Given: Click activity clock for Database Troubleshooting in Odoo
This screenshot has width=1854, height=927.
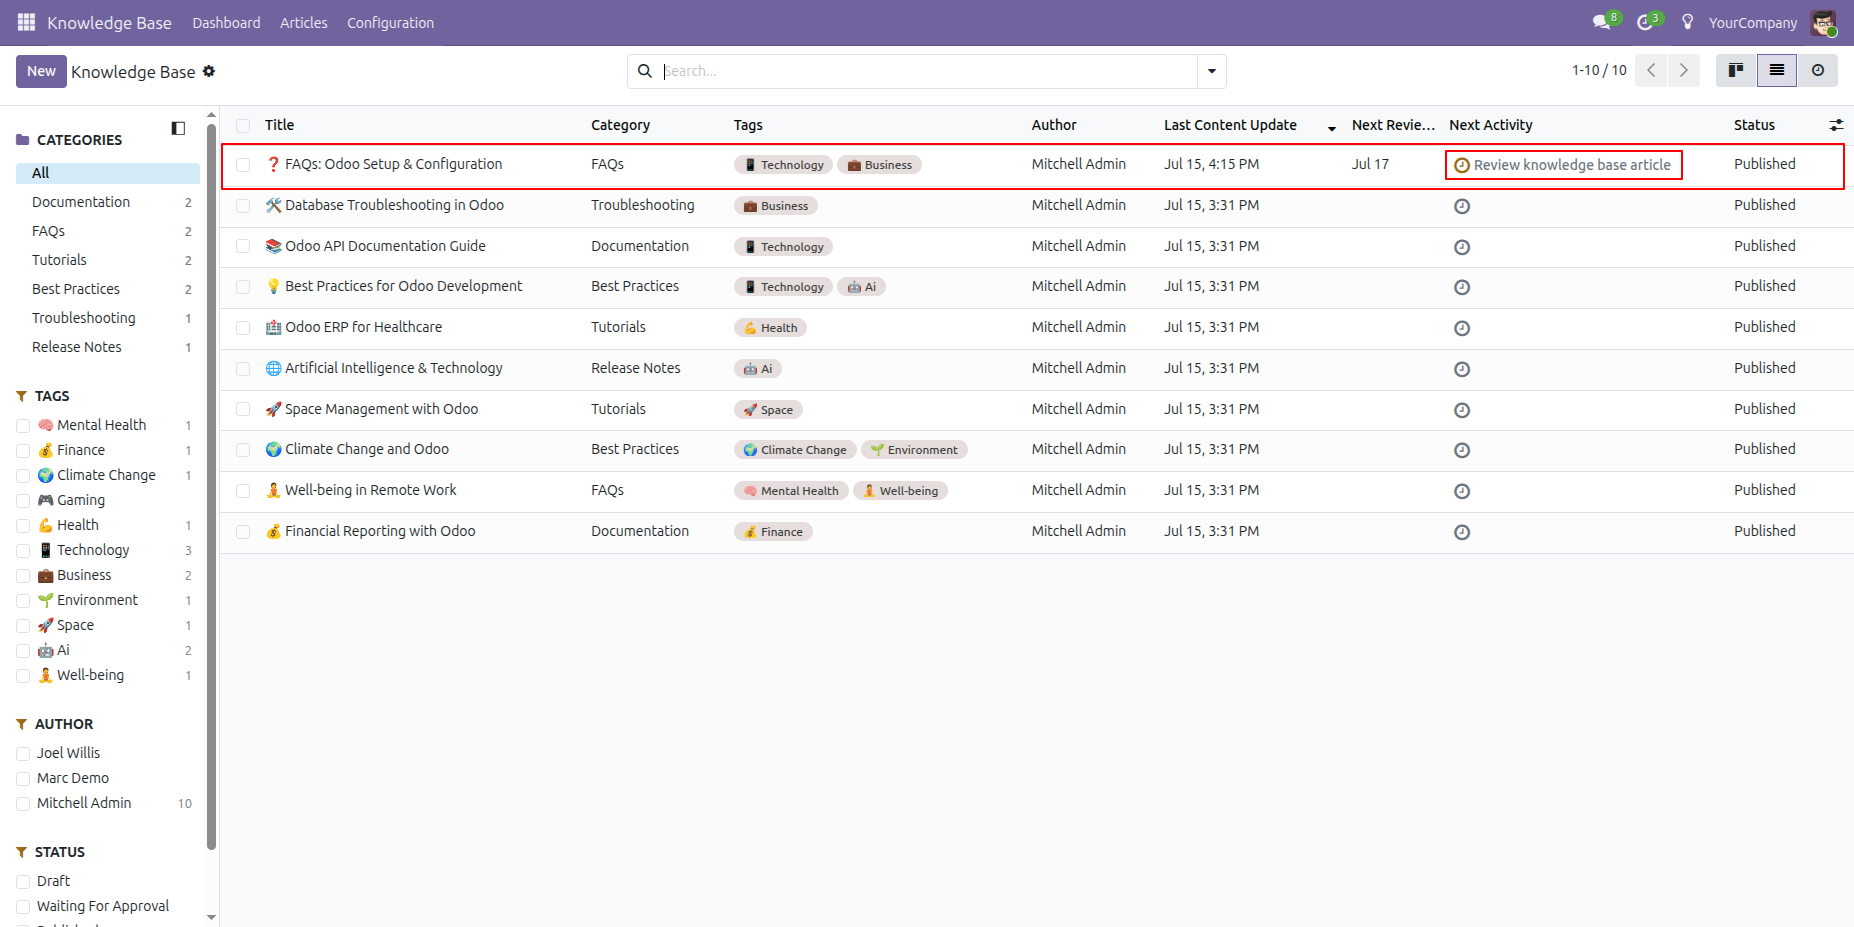Looking at the screenshot, I should (x=1462, y=206).
